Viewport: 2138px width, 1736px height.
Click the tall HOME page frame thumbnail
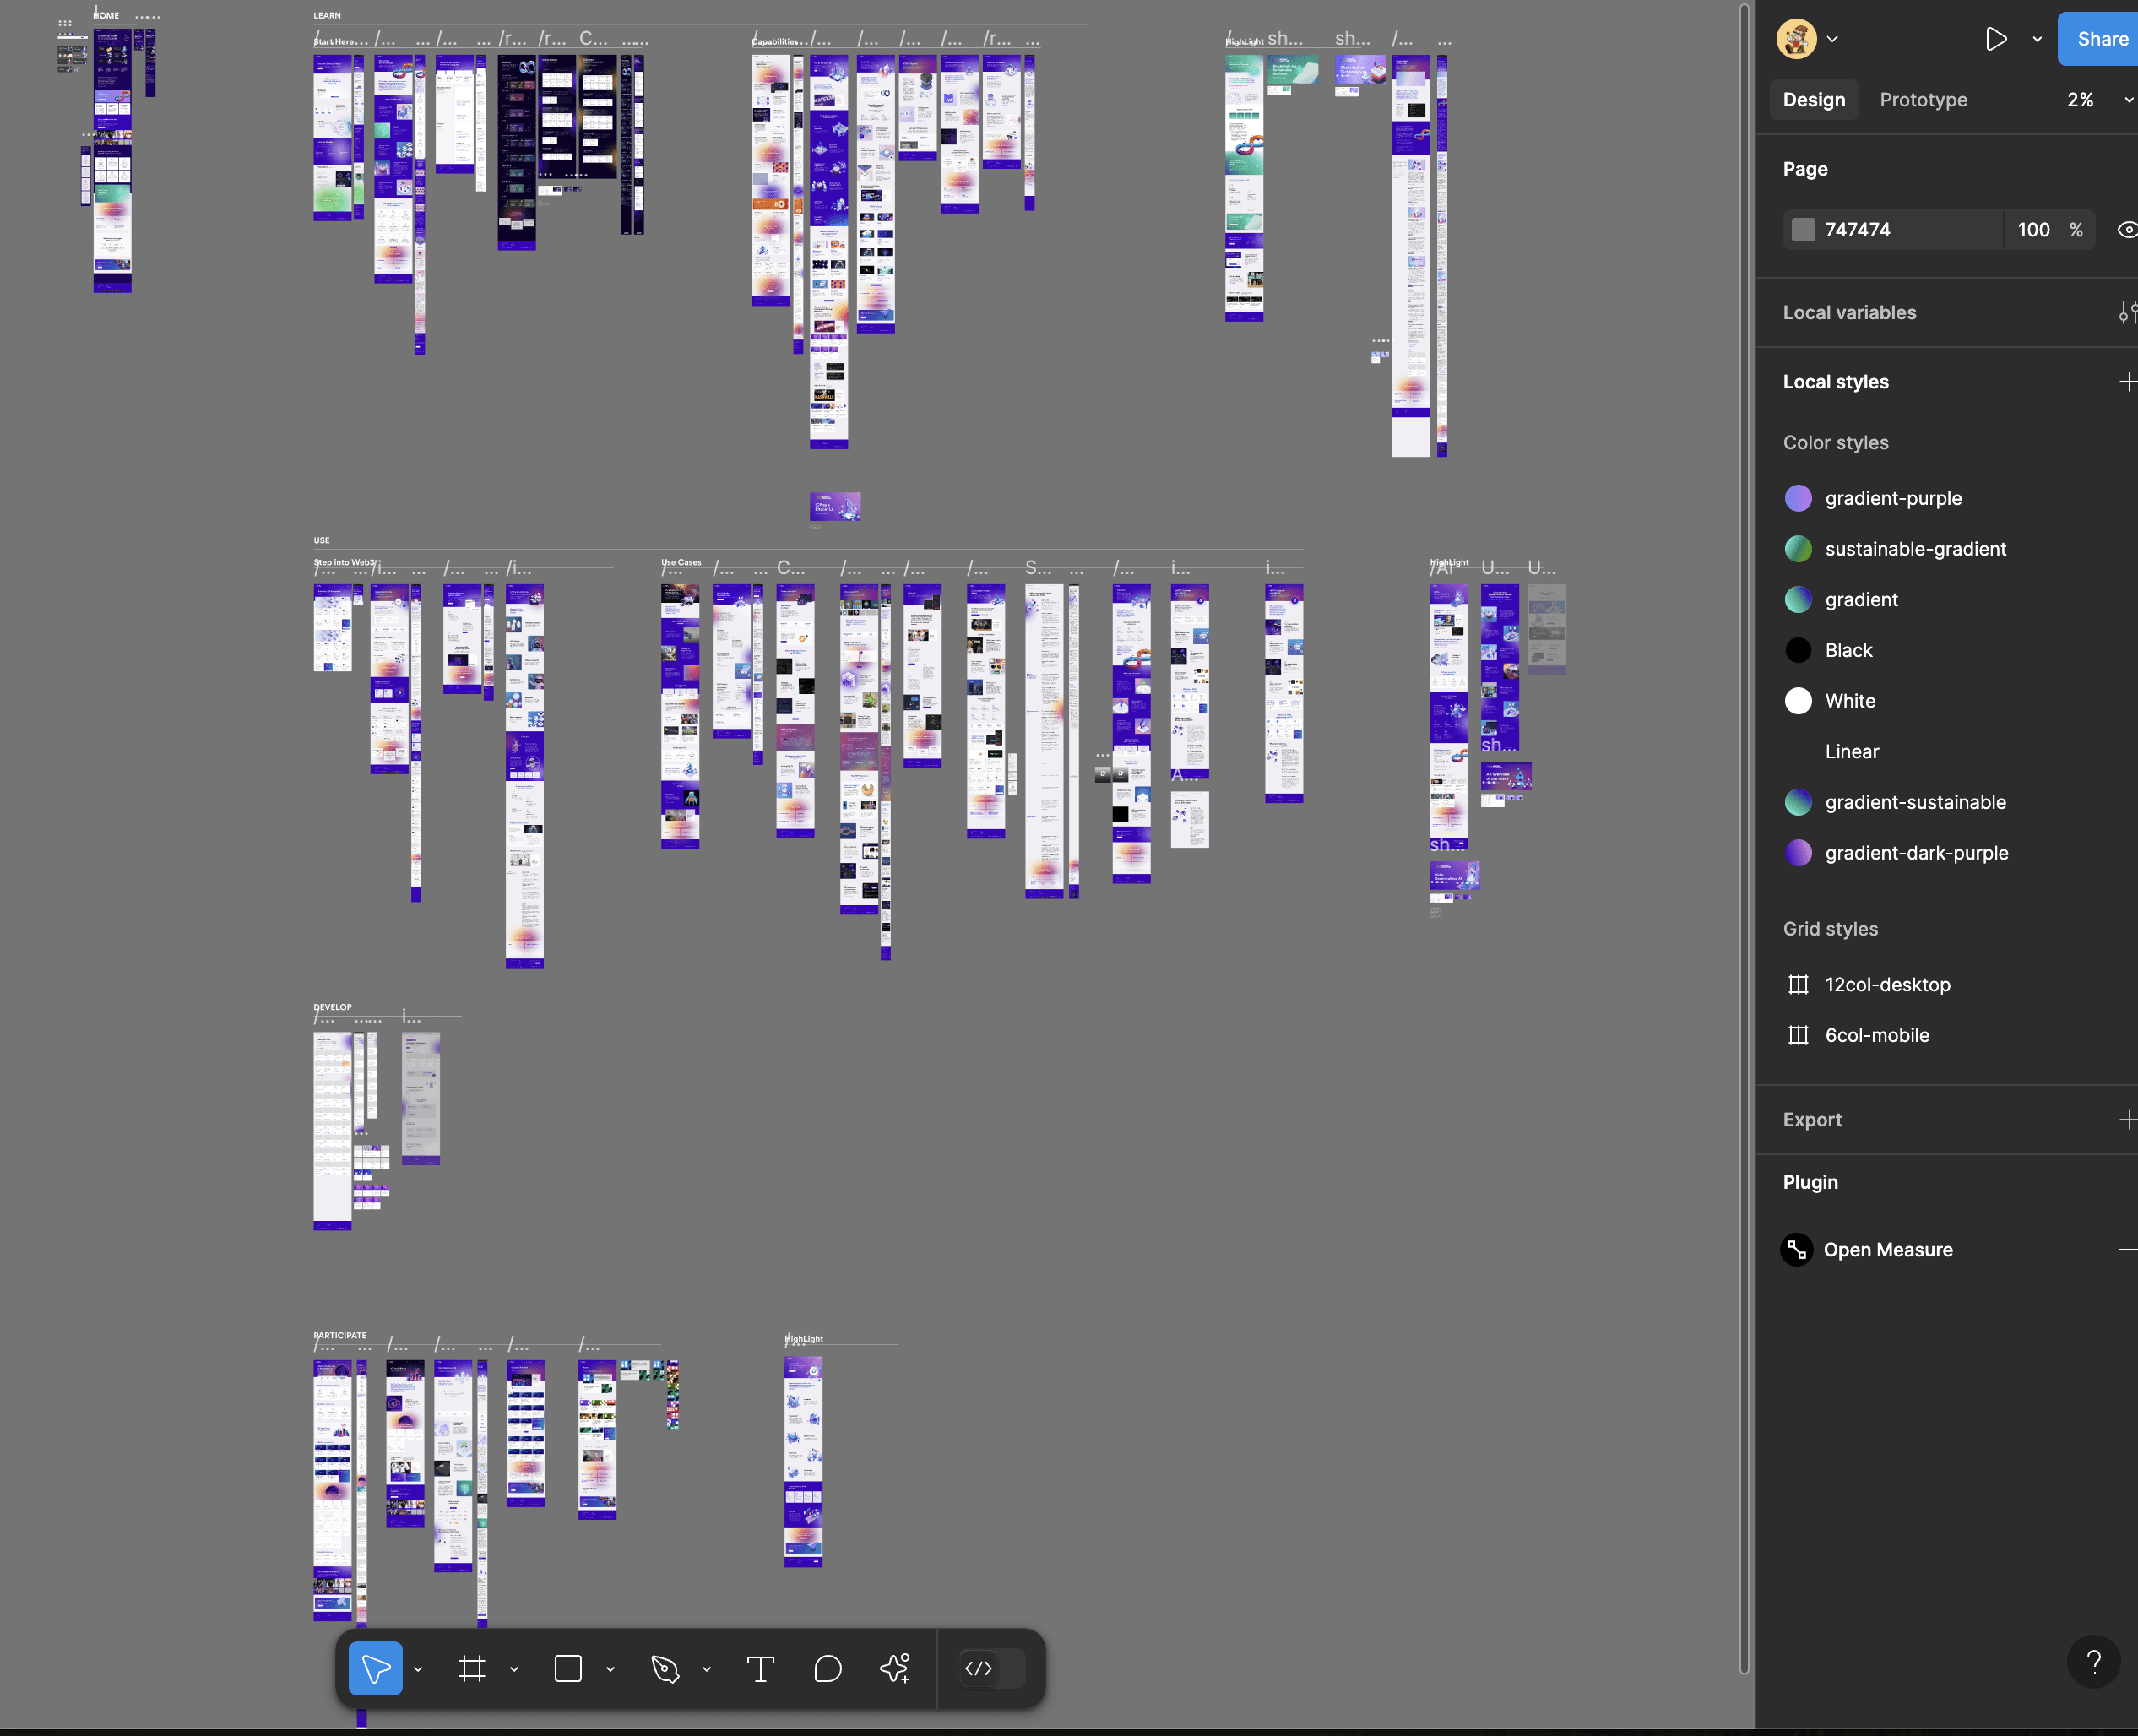tap(112, 160)
